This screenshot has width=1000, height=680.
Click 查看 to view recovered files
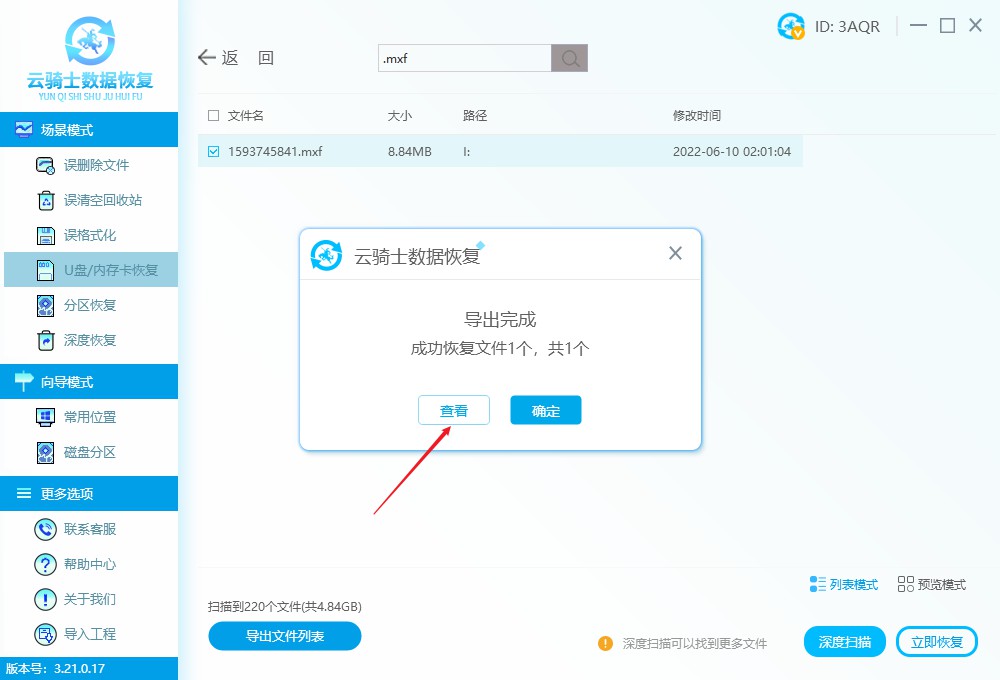click(454, 410)
